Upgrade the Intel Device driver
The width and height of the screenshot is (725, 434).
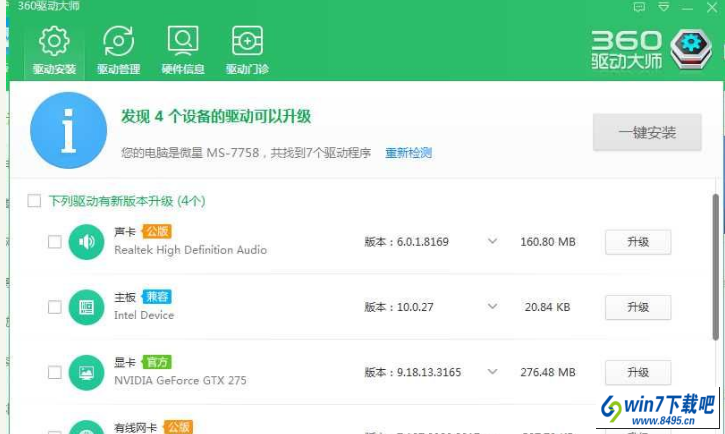pyautogui.click(x=638, y=307)
